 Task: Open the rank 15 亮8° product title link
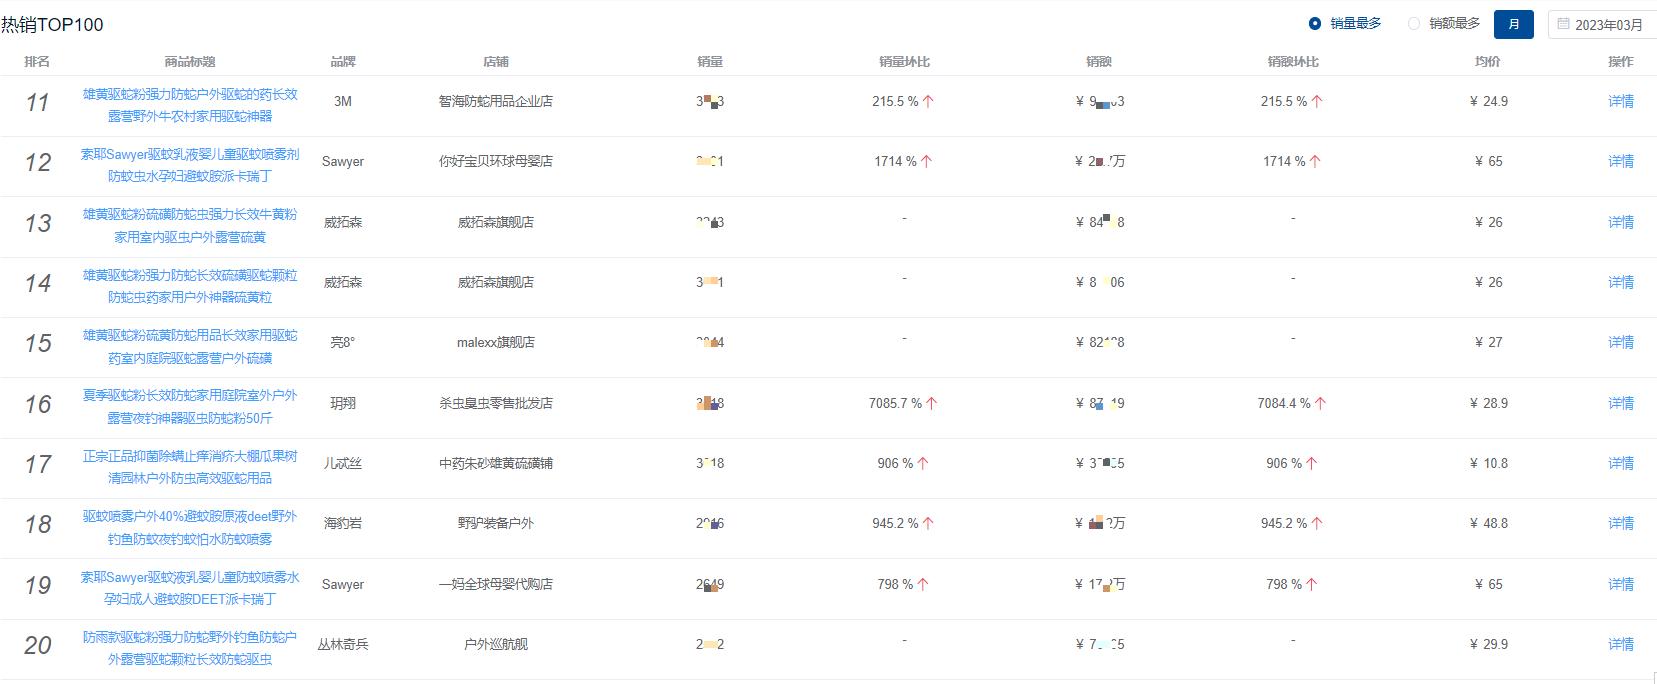tap(190, 346)
